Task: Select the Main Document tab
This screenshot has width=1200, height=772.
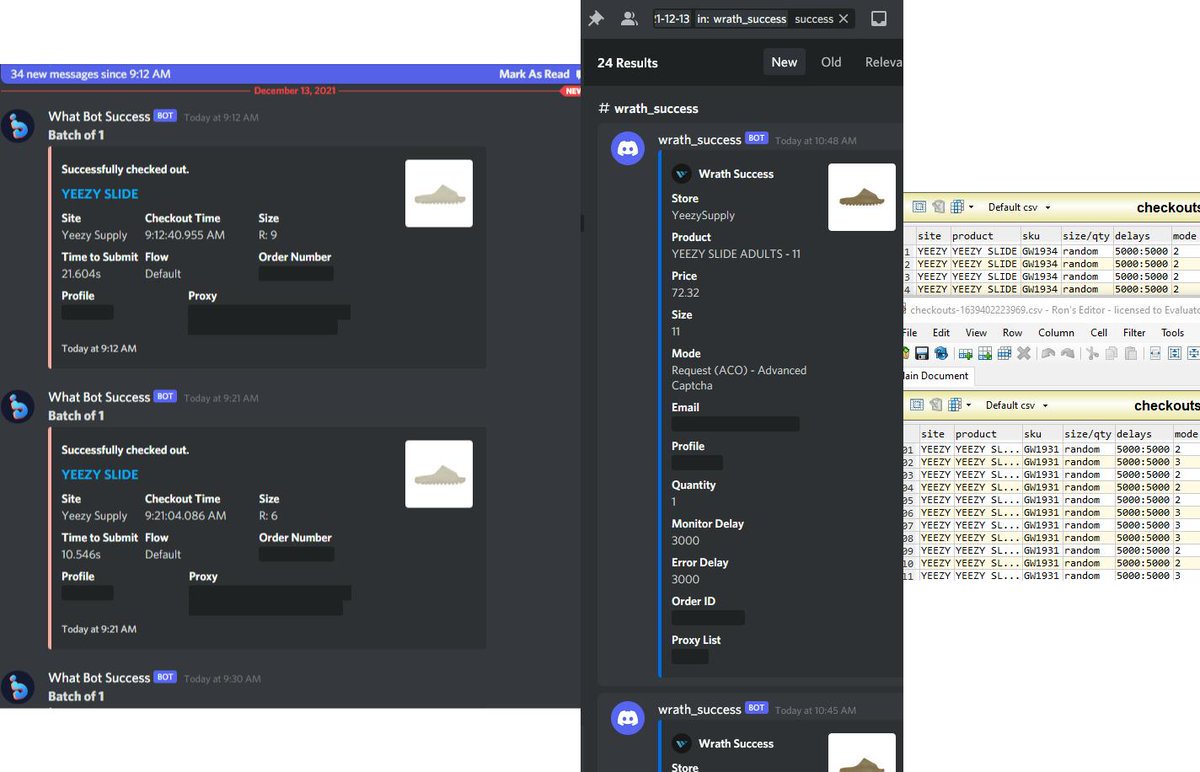Action: (x=936, y=376)
